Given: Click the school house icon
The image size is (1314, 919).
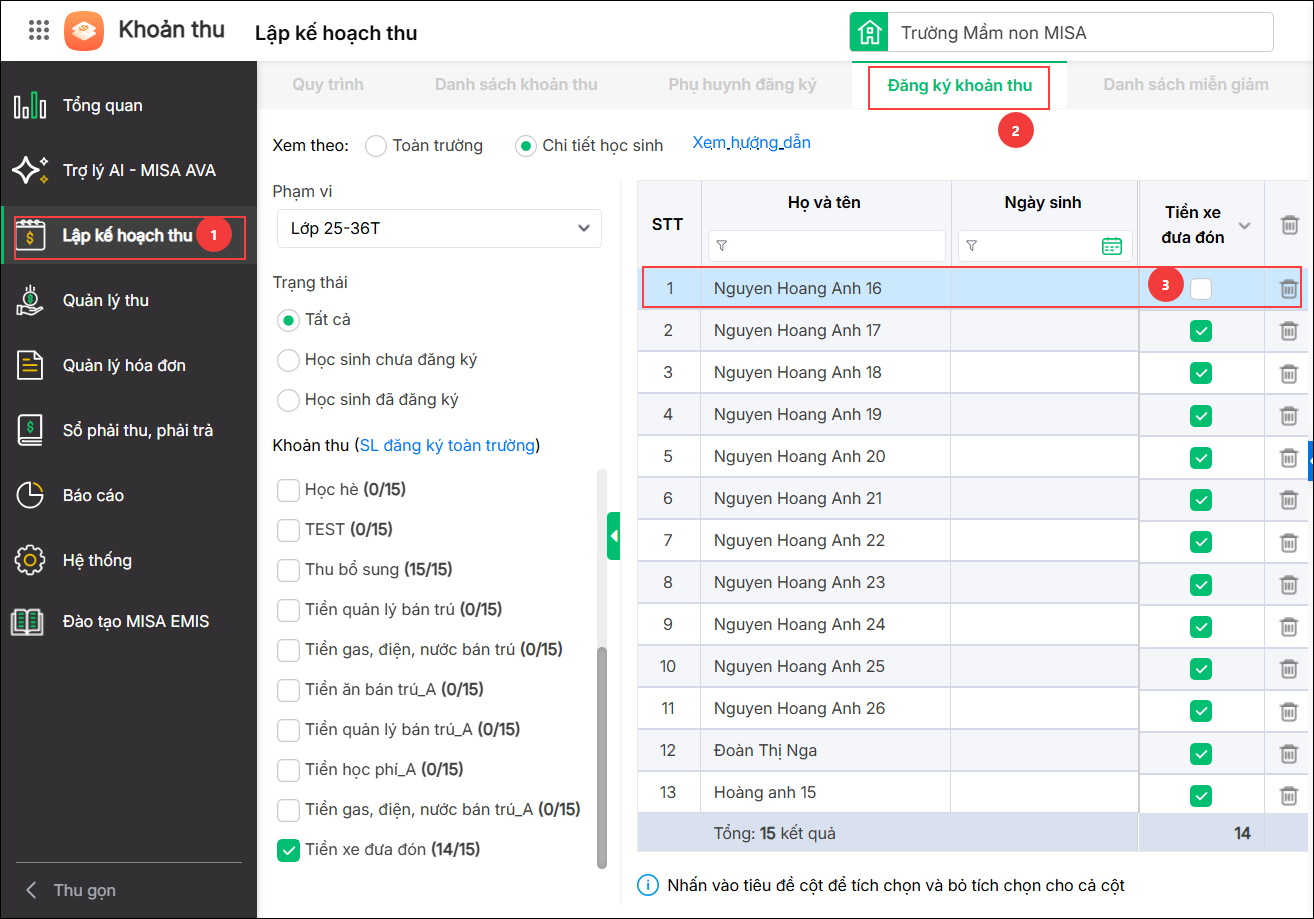Looking at the screenshot, I should point(869,32).
